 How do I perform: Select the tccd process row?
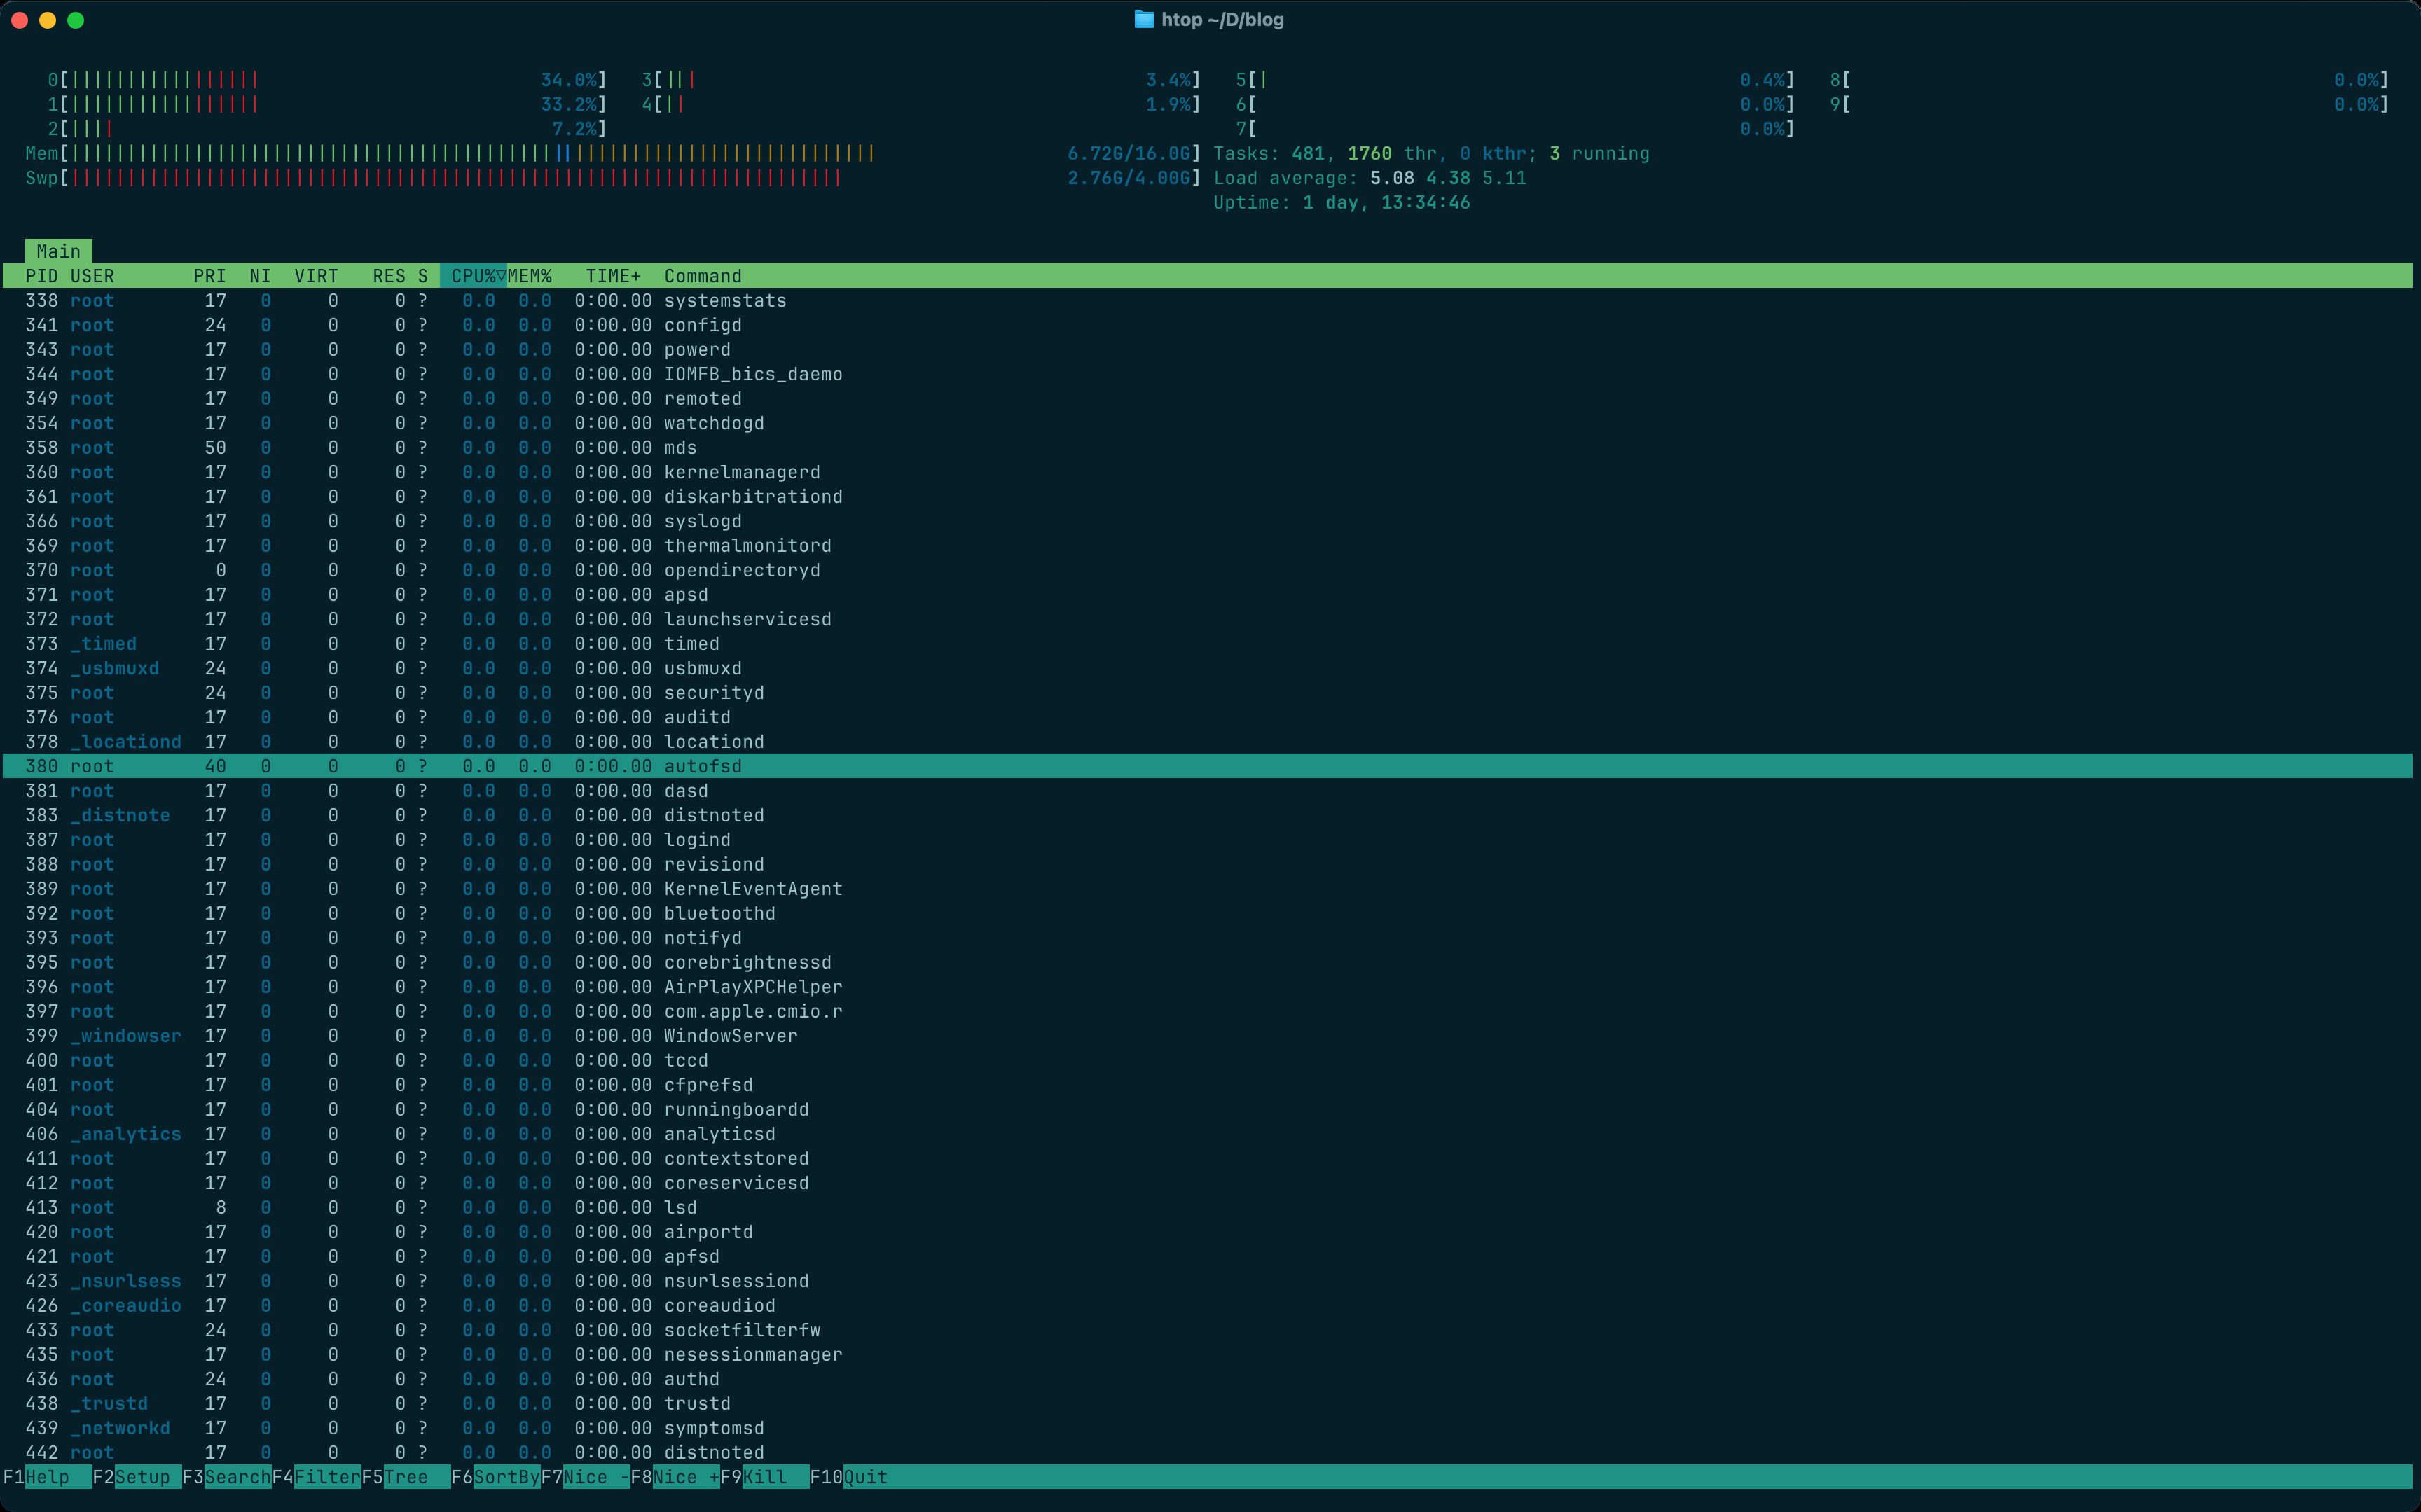(x=1208, y=1060)
